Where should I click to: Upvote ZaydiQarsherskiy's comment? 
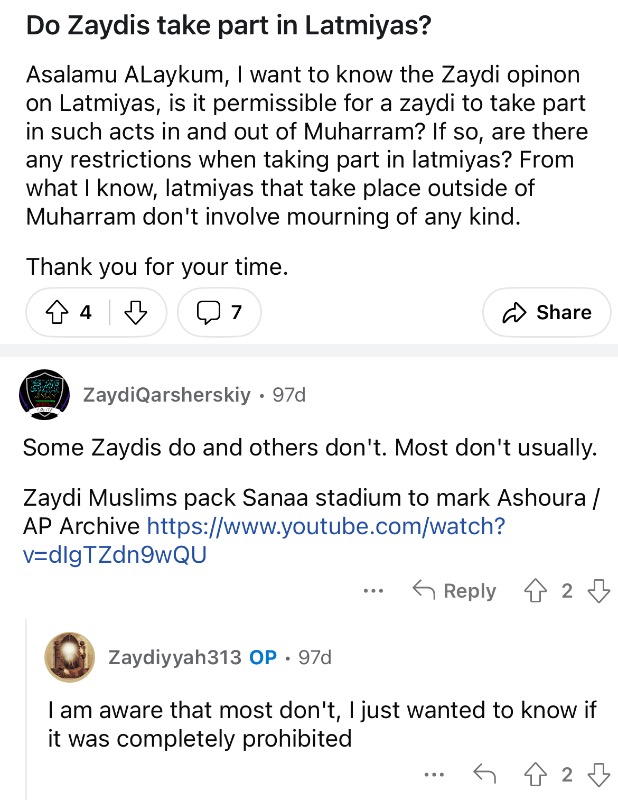pyautogui.click(x=535, y=591)
